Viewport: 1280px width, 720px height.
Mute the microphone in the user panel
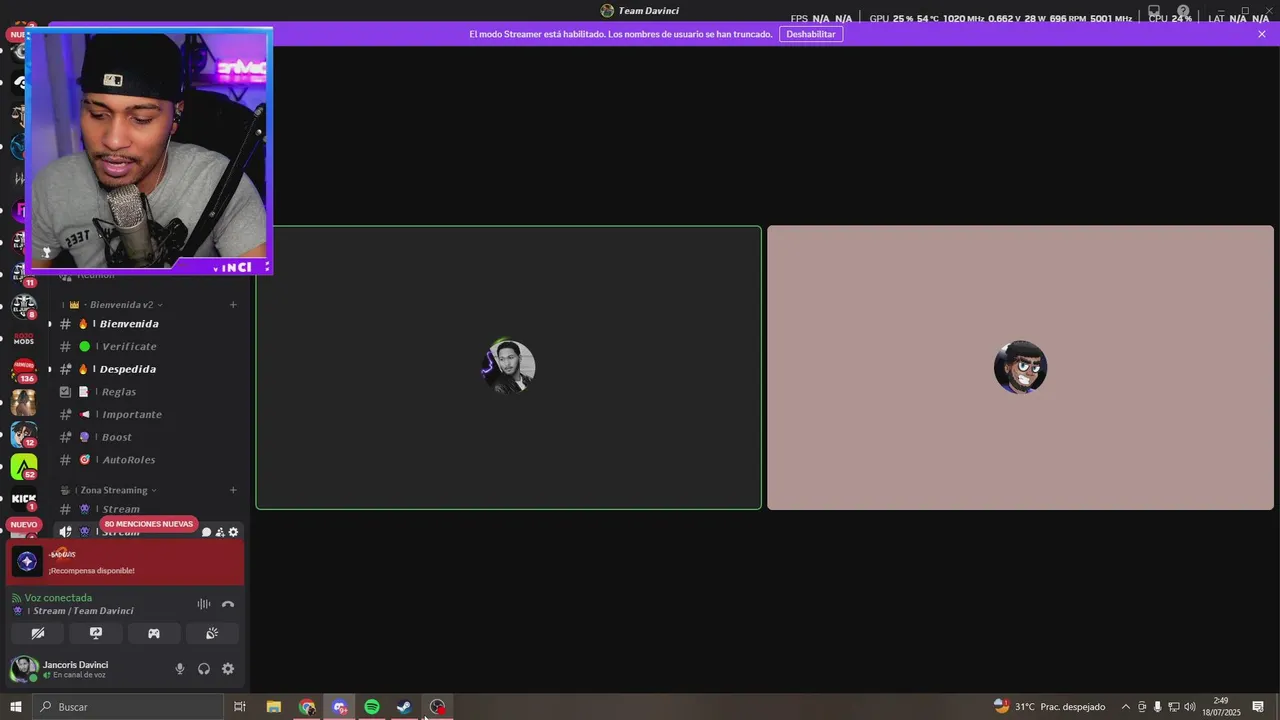[x=180, y=669]
